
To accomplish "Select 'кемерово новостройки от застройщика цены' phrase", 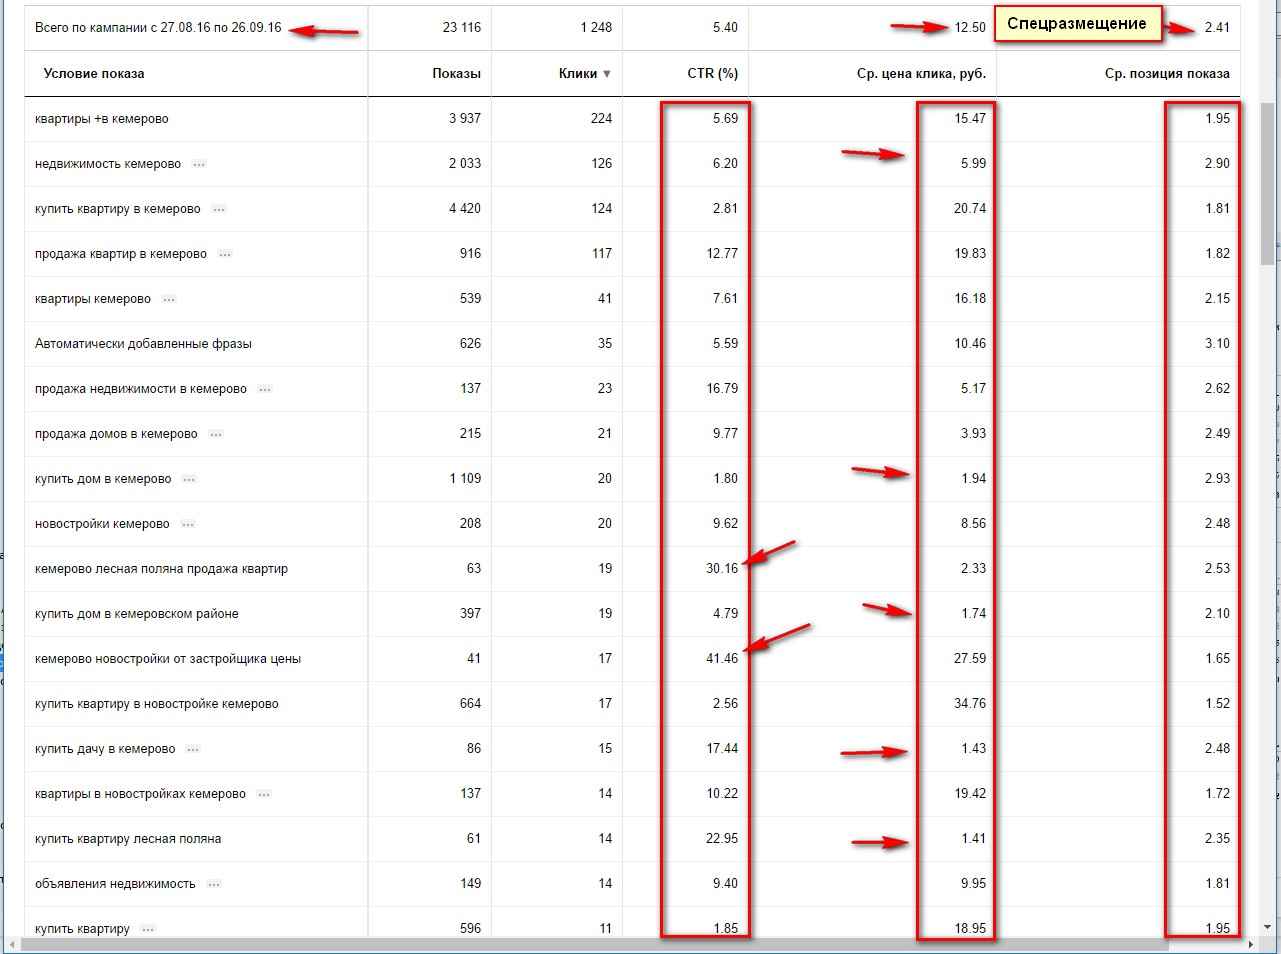I will (x=168, y=659).
